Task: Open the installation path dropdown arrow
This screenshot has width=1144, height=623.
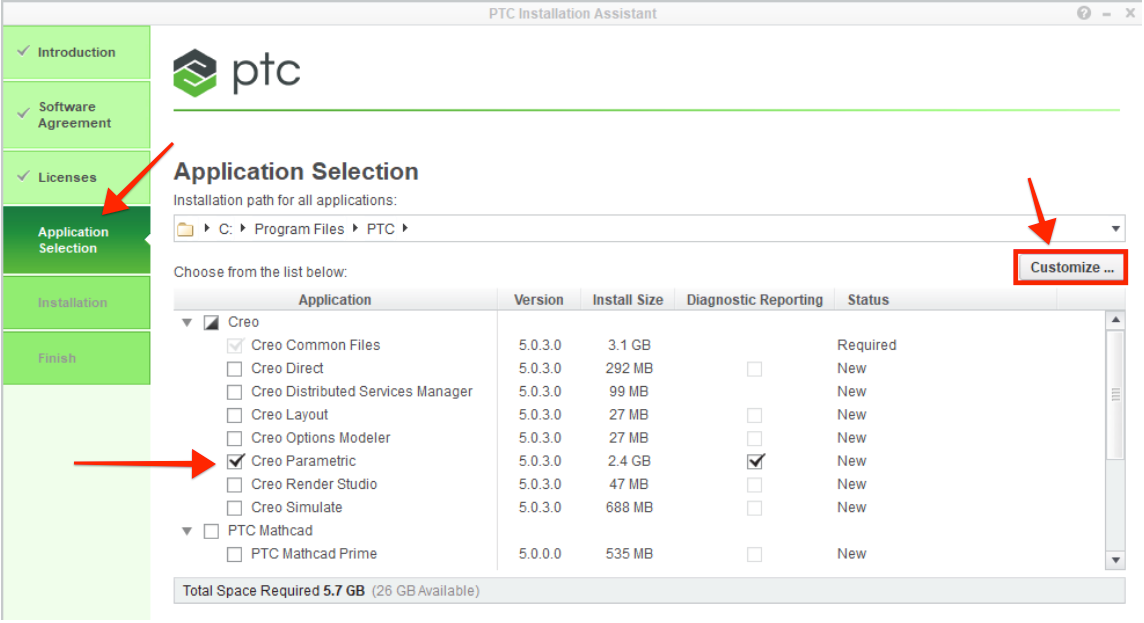Action: pyautogui.click(x=1115, y=229)
